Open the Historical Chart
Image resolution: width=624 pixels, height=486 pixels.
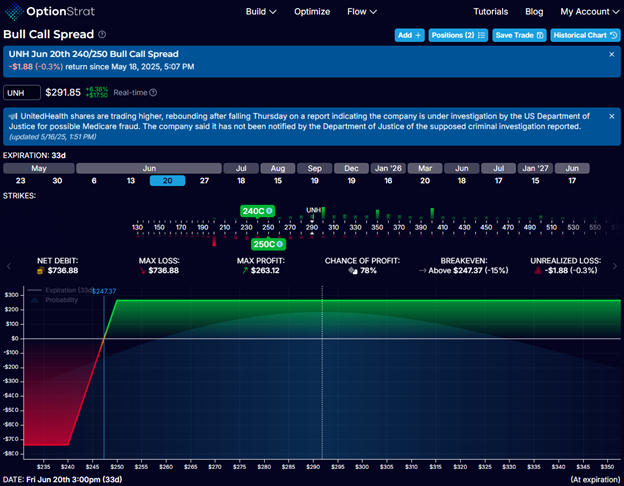coord(585,35)
